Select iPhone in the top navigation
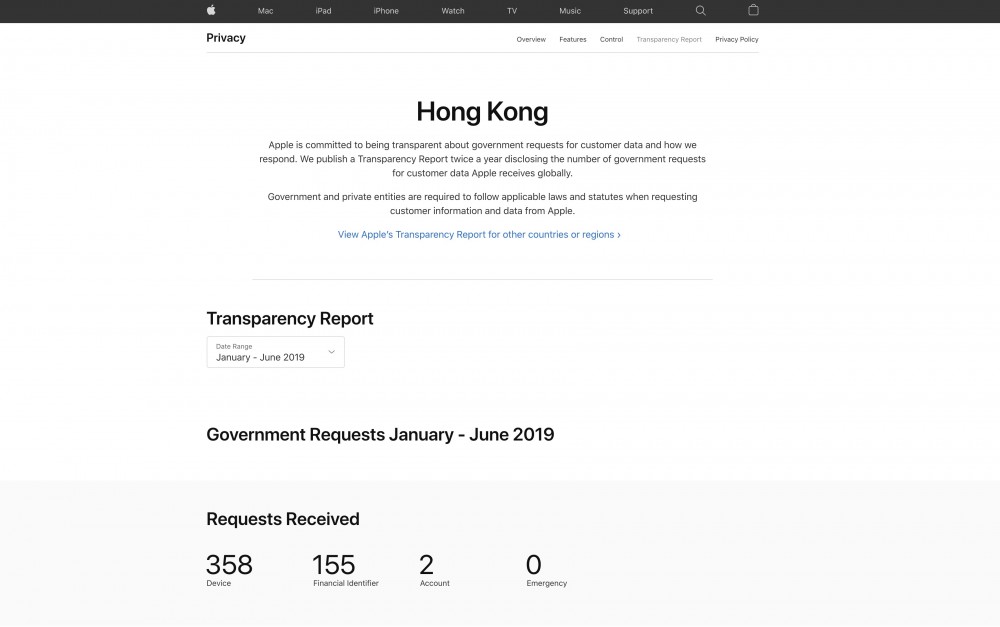The width and height of the screenshot is (1000, 627). 386,11
